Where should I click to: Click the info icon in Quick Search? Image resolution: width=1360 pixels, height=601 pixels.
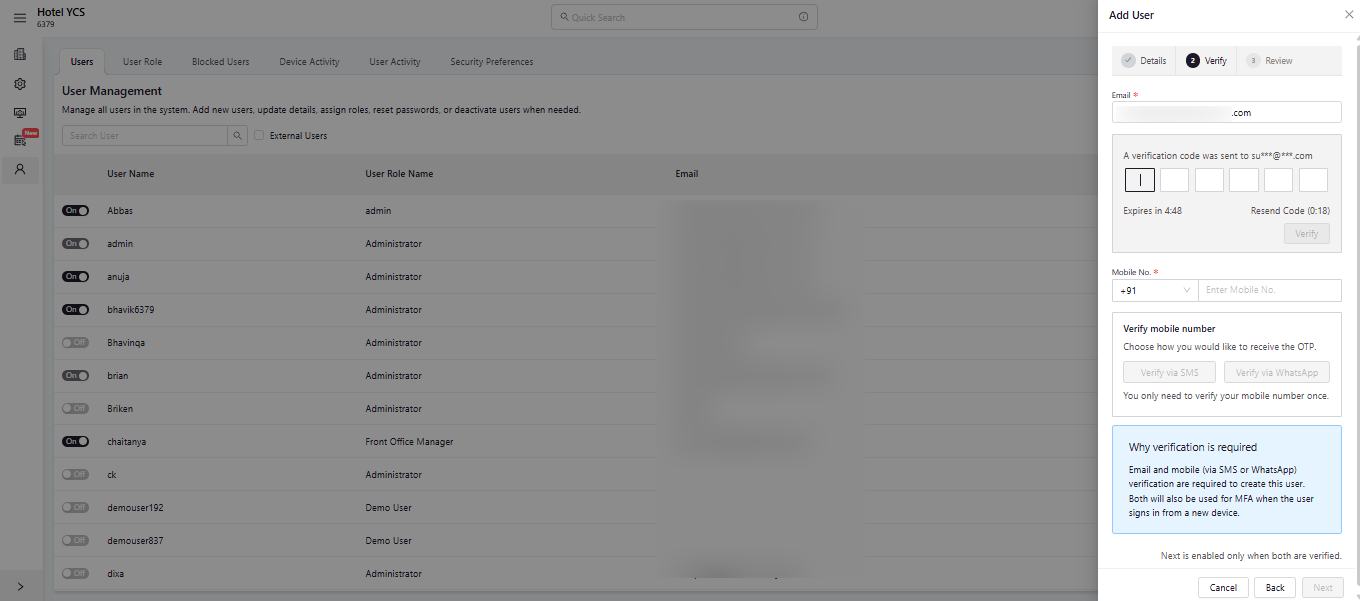(x=804, y=17)
